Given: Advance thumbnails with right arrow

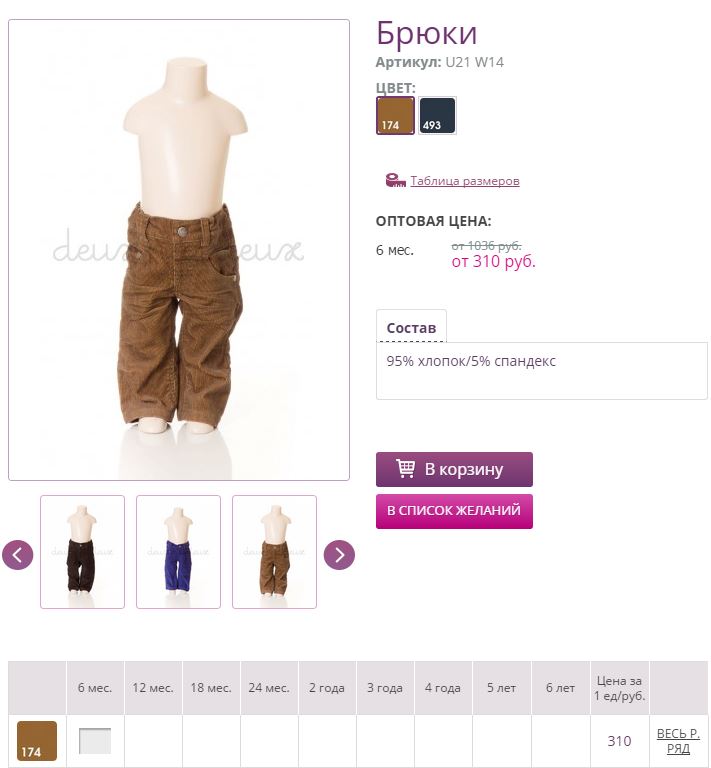Looking at the screenshot, I should [x=339, y=555].
